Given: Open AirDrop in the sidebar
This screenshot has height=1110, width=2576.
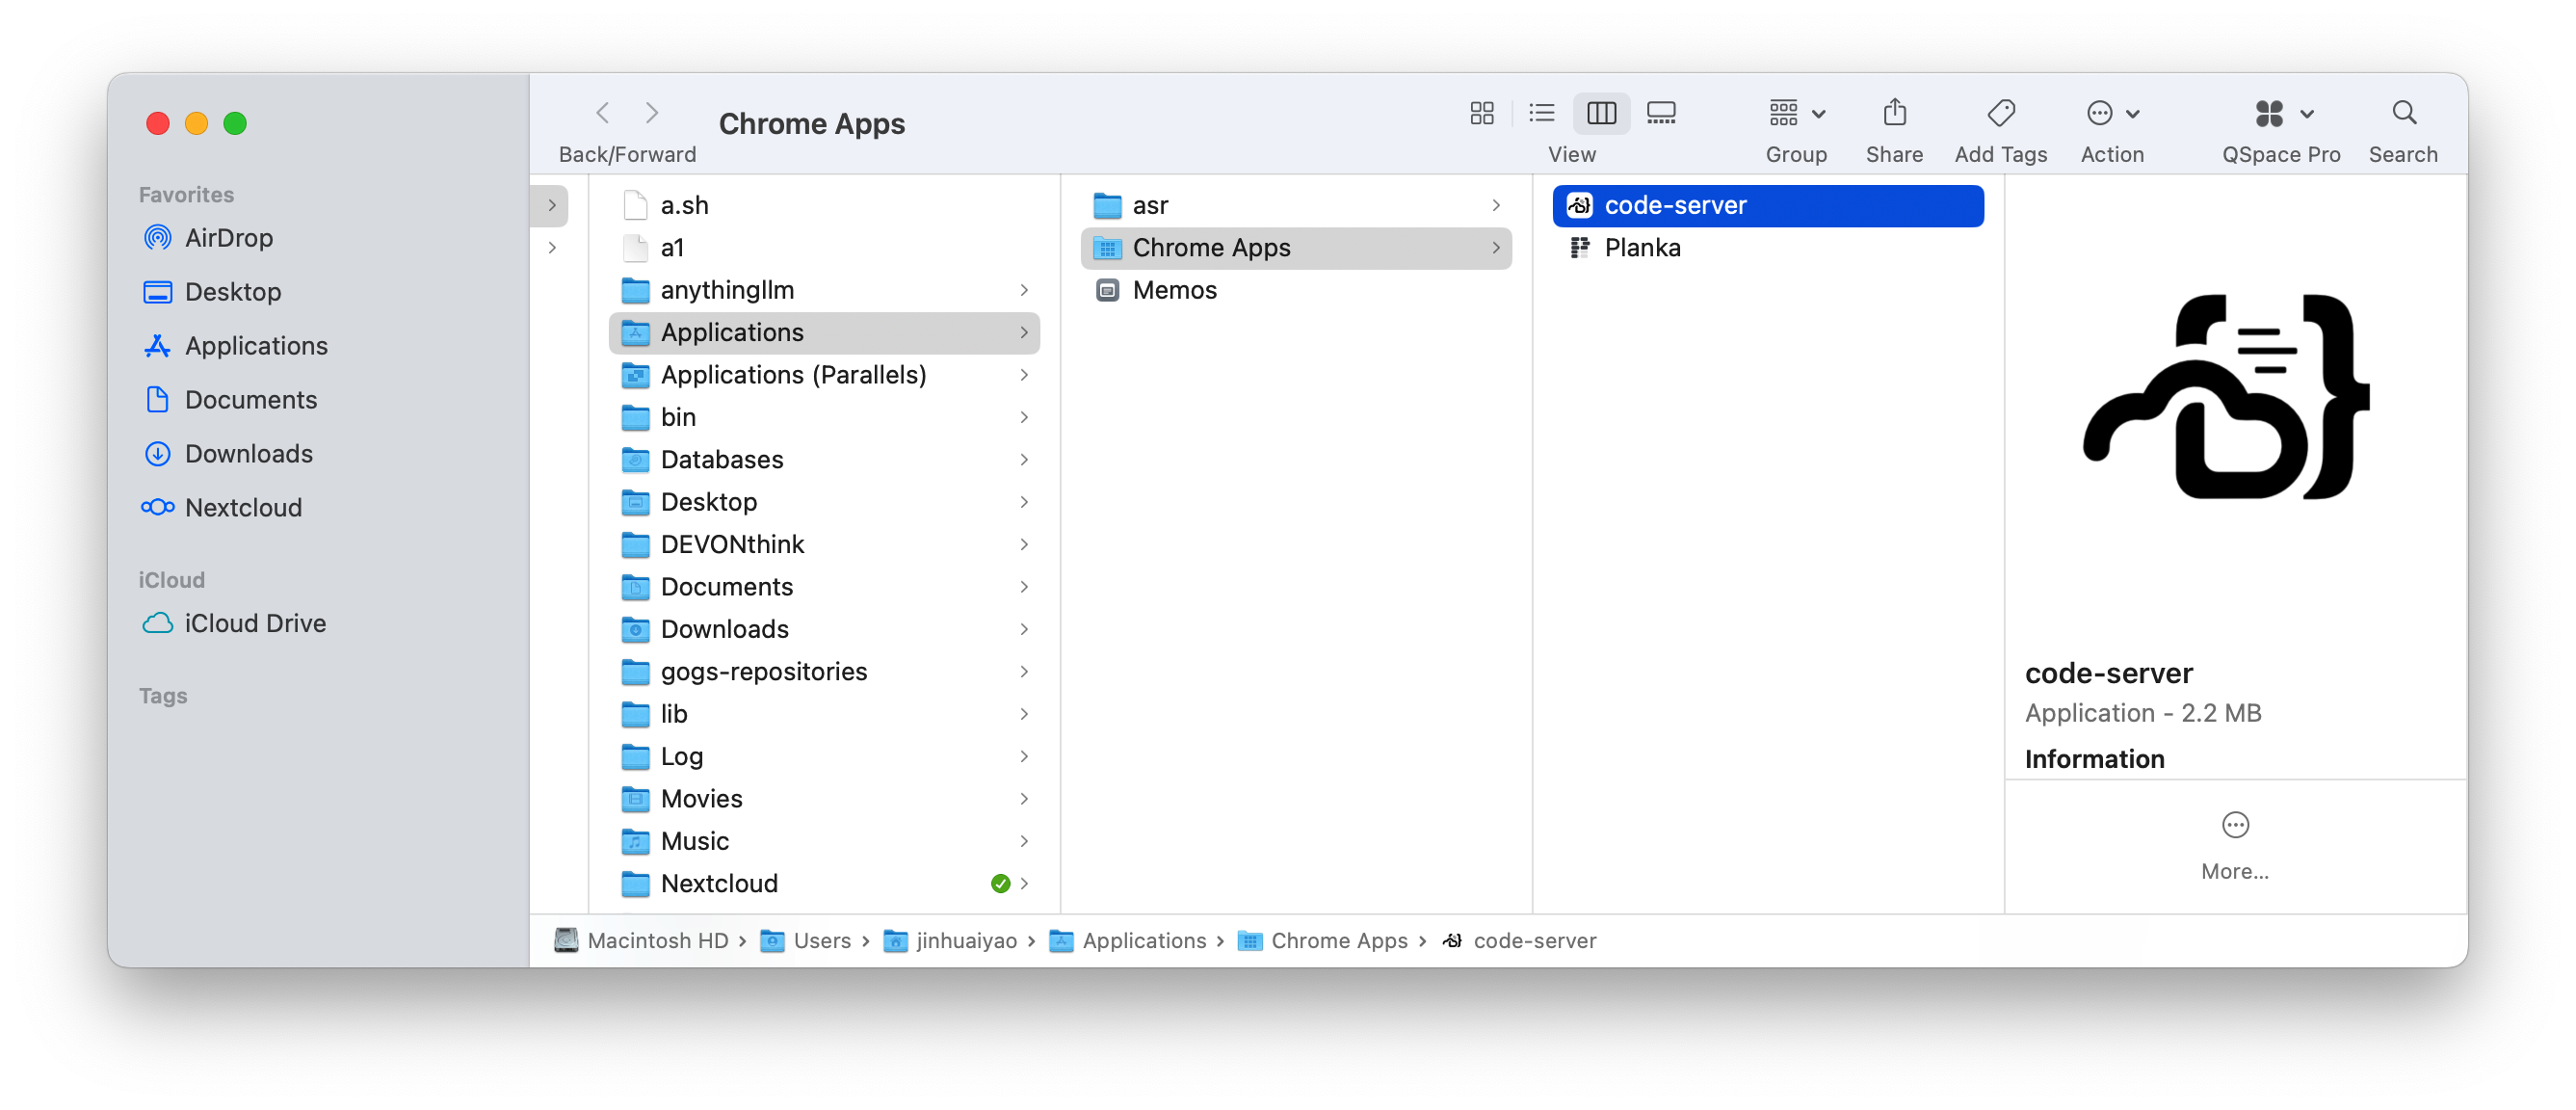Looking at the screenshot, I should click(x=228, y=238).
